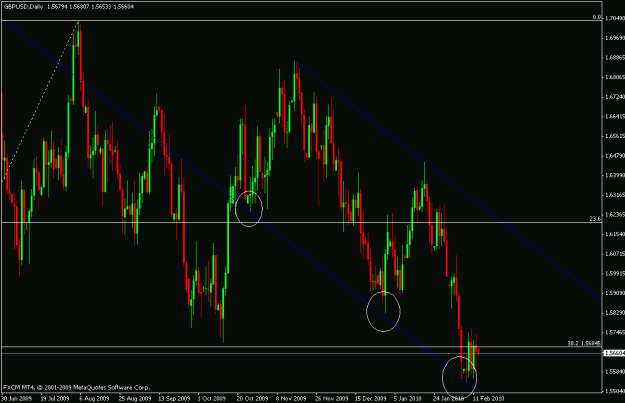Click the 1.59915 price axis label
The width and height of the screenshot is (625, 403).
pos(615,273)
